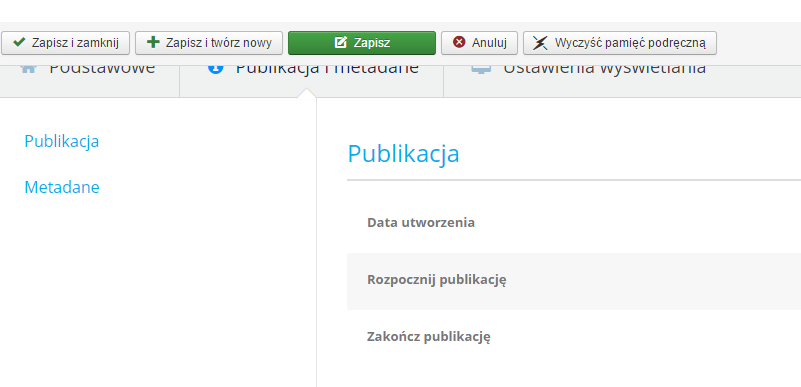Screen dimensions: 801x387
Task: Click the green plus icon on Zapisz i twórz nowy
Action: (x=153, y=42)
